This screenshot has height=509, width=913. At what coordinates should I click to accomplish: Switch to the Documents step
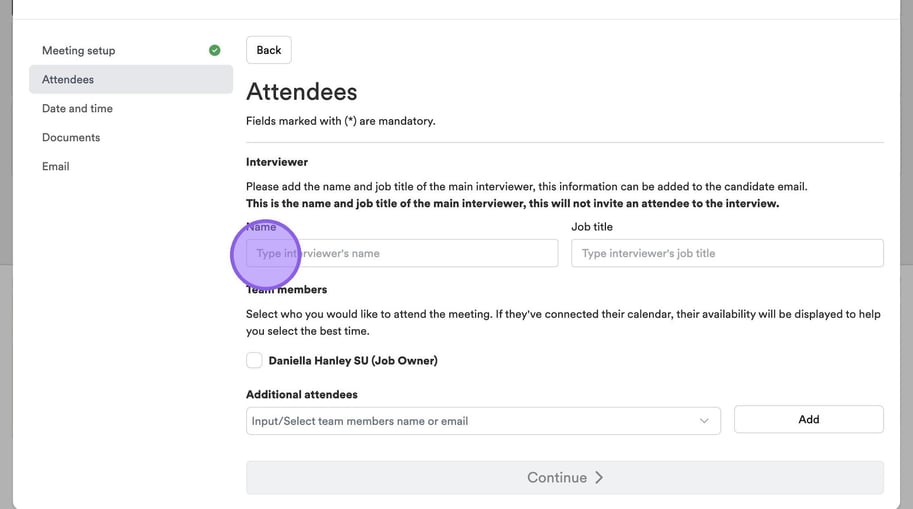pos(71,137)
